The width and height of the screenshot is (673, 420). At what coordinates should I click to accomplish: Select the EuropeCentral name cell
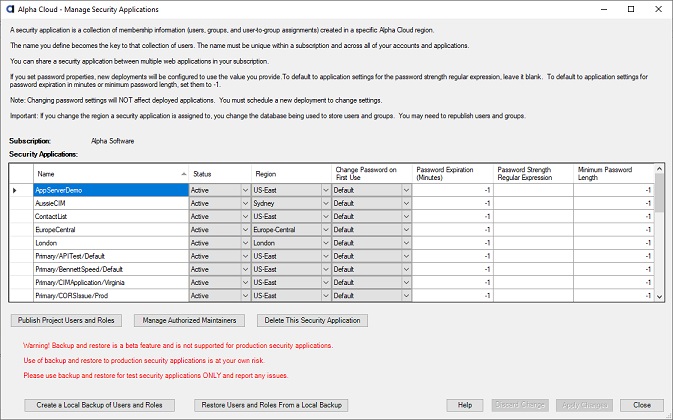coord(111,230)
